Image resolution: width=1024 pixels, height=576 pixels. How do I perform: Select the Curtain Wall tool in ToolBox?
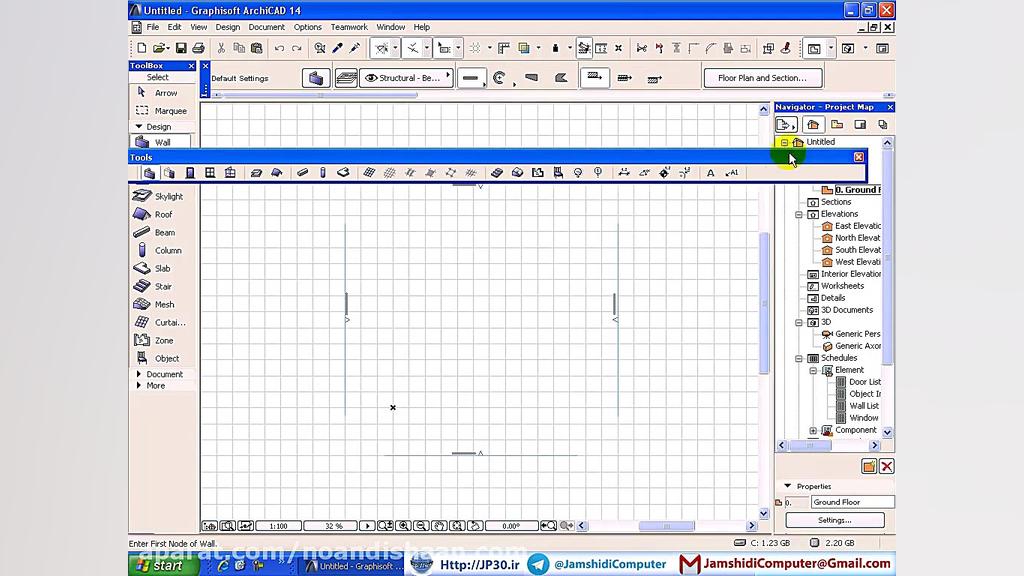(x=159, y=322)
